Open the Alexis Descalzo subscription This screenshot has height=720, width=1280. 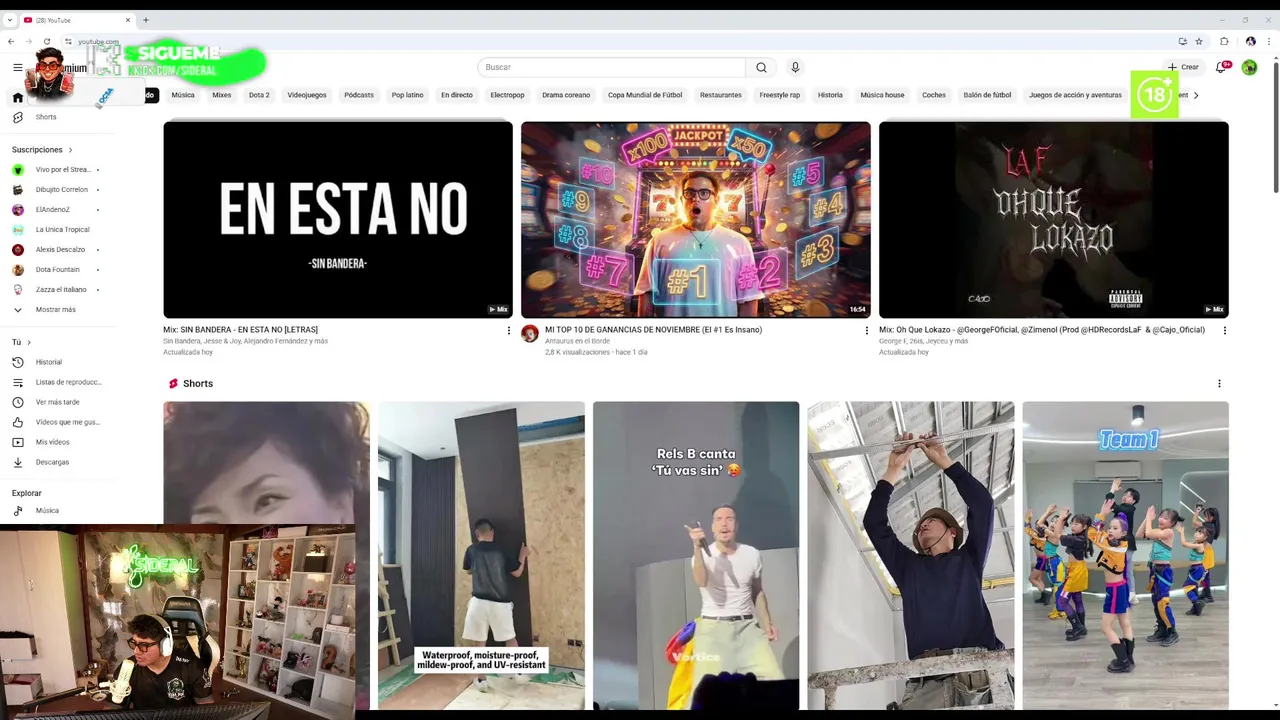[x=57, y=250]
